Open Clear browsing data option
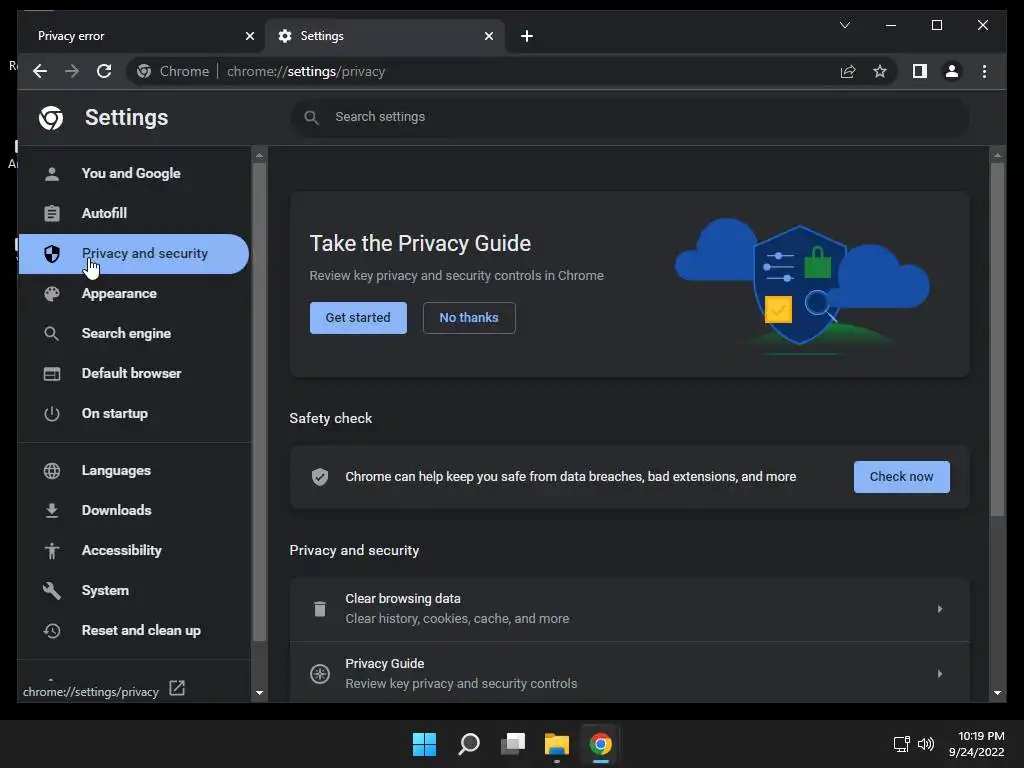This screenshot has width=1024, height=768. point(630,609)
